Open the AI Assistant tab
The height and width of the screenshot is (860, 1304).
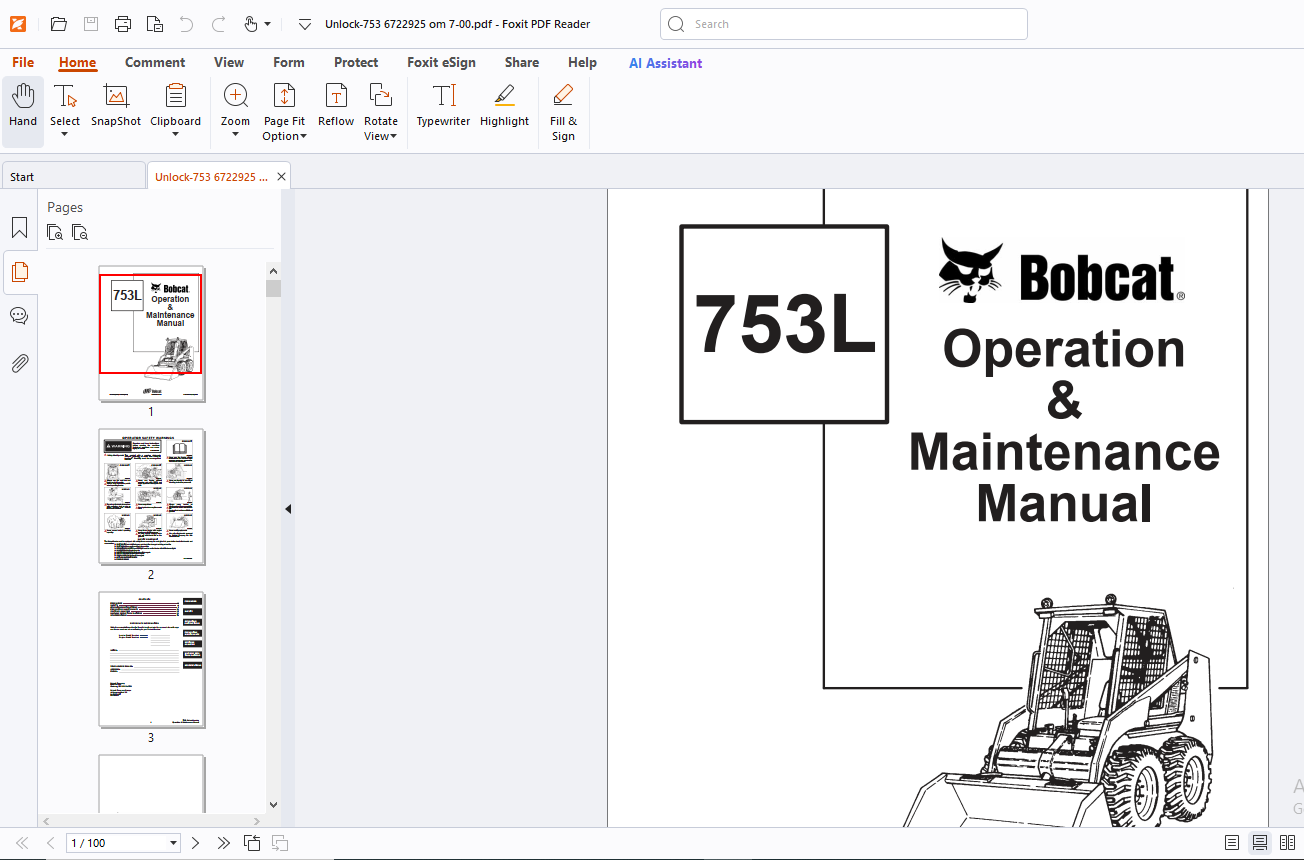pos(665,63)
